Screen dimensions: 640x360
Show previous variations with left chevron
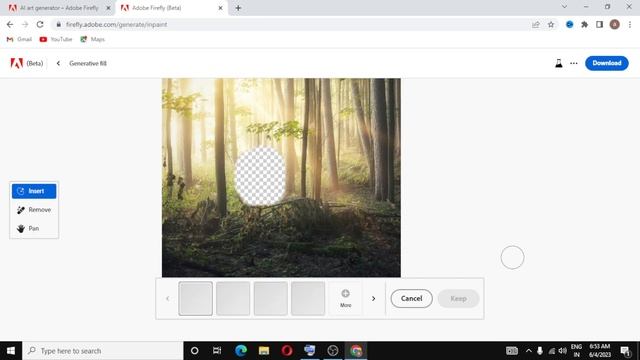[167, 298]
